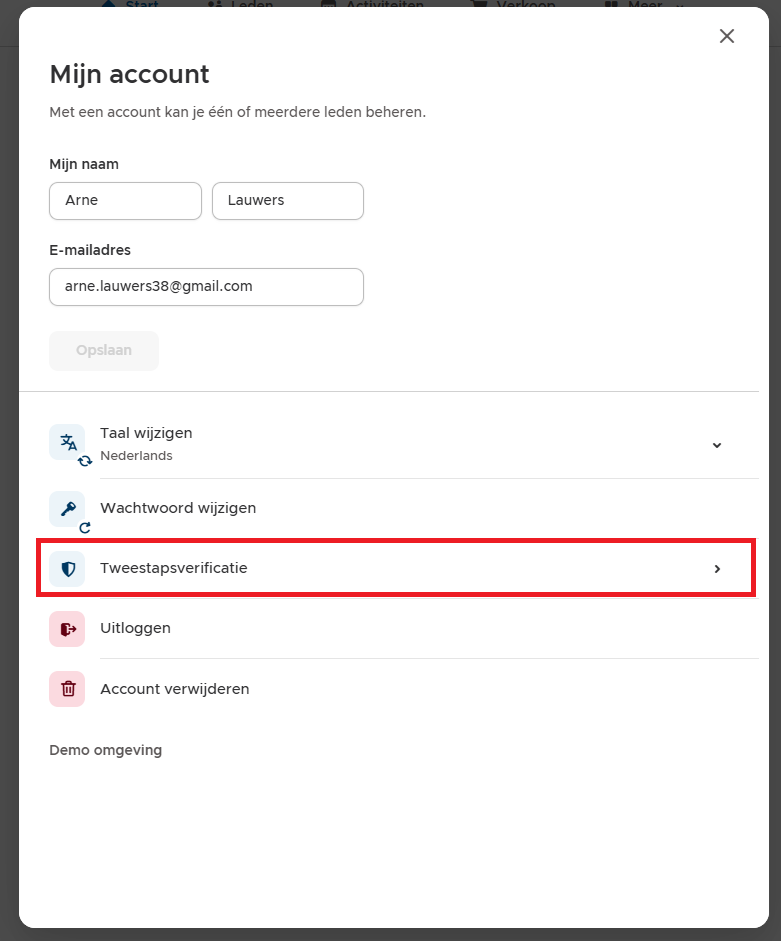Focus the last name field Lauwers

pyautogui.click(x=288, y=201)
